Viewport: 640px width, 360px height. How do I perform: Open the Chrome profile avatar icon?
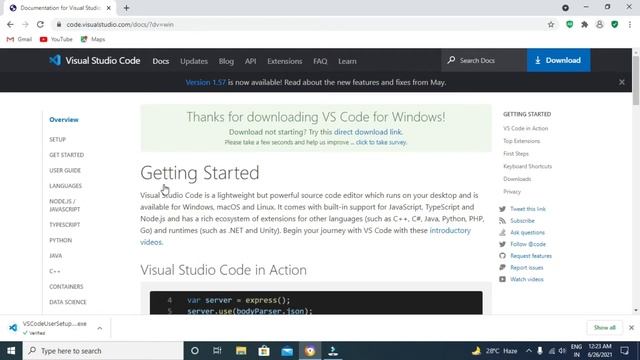tap(600, 24)
